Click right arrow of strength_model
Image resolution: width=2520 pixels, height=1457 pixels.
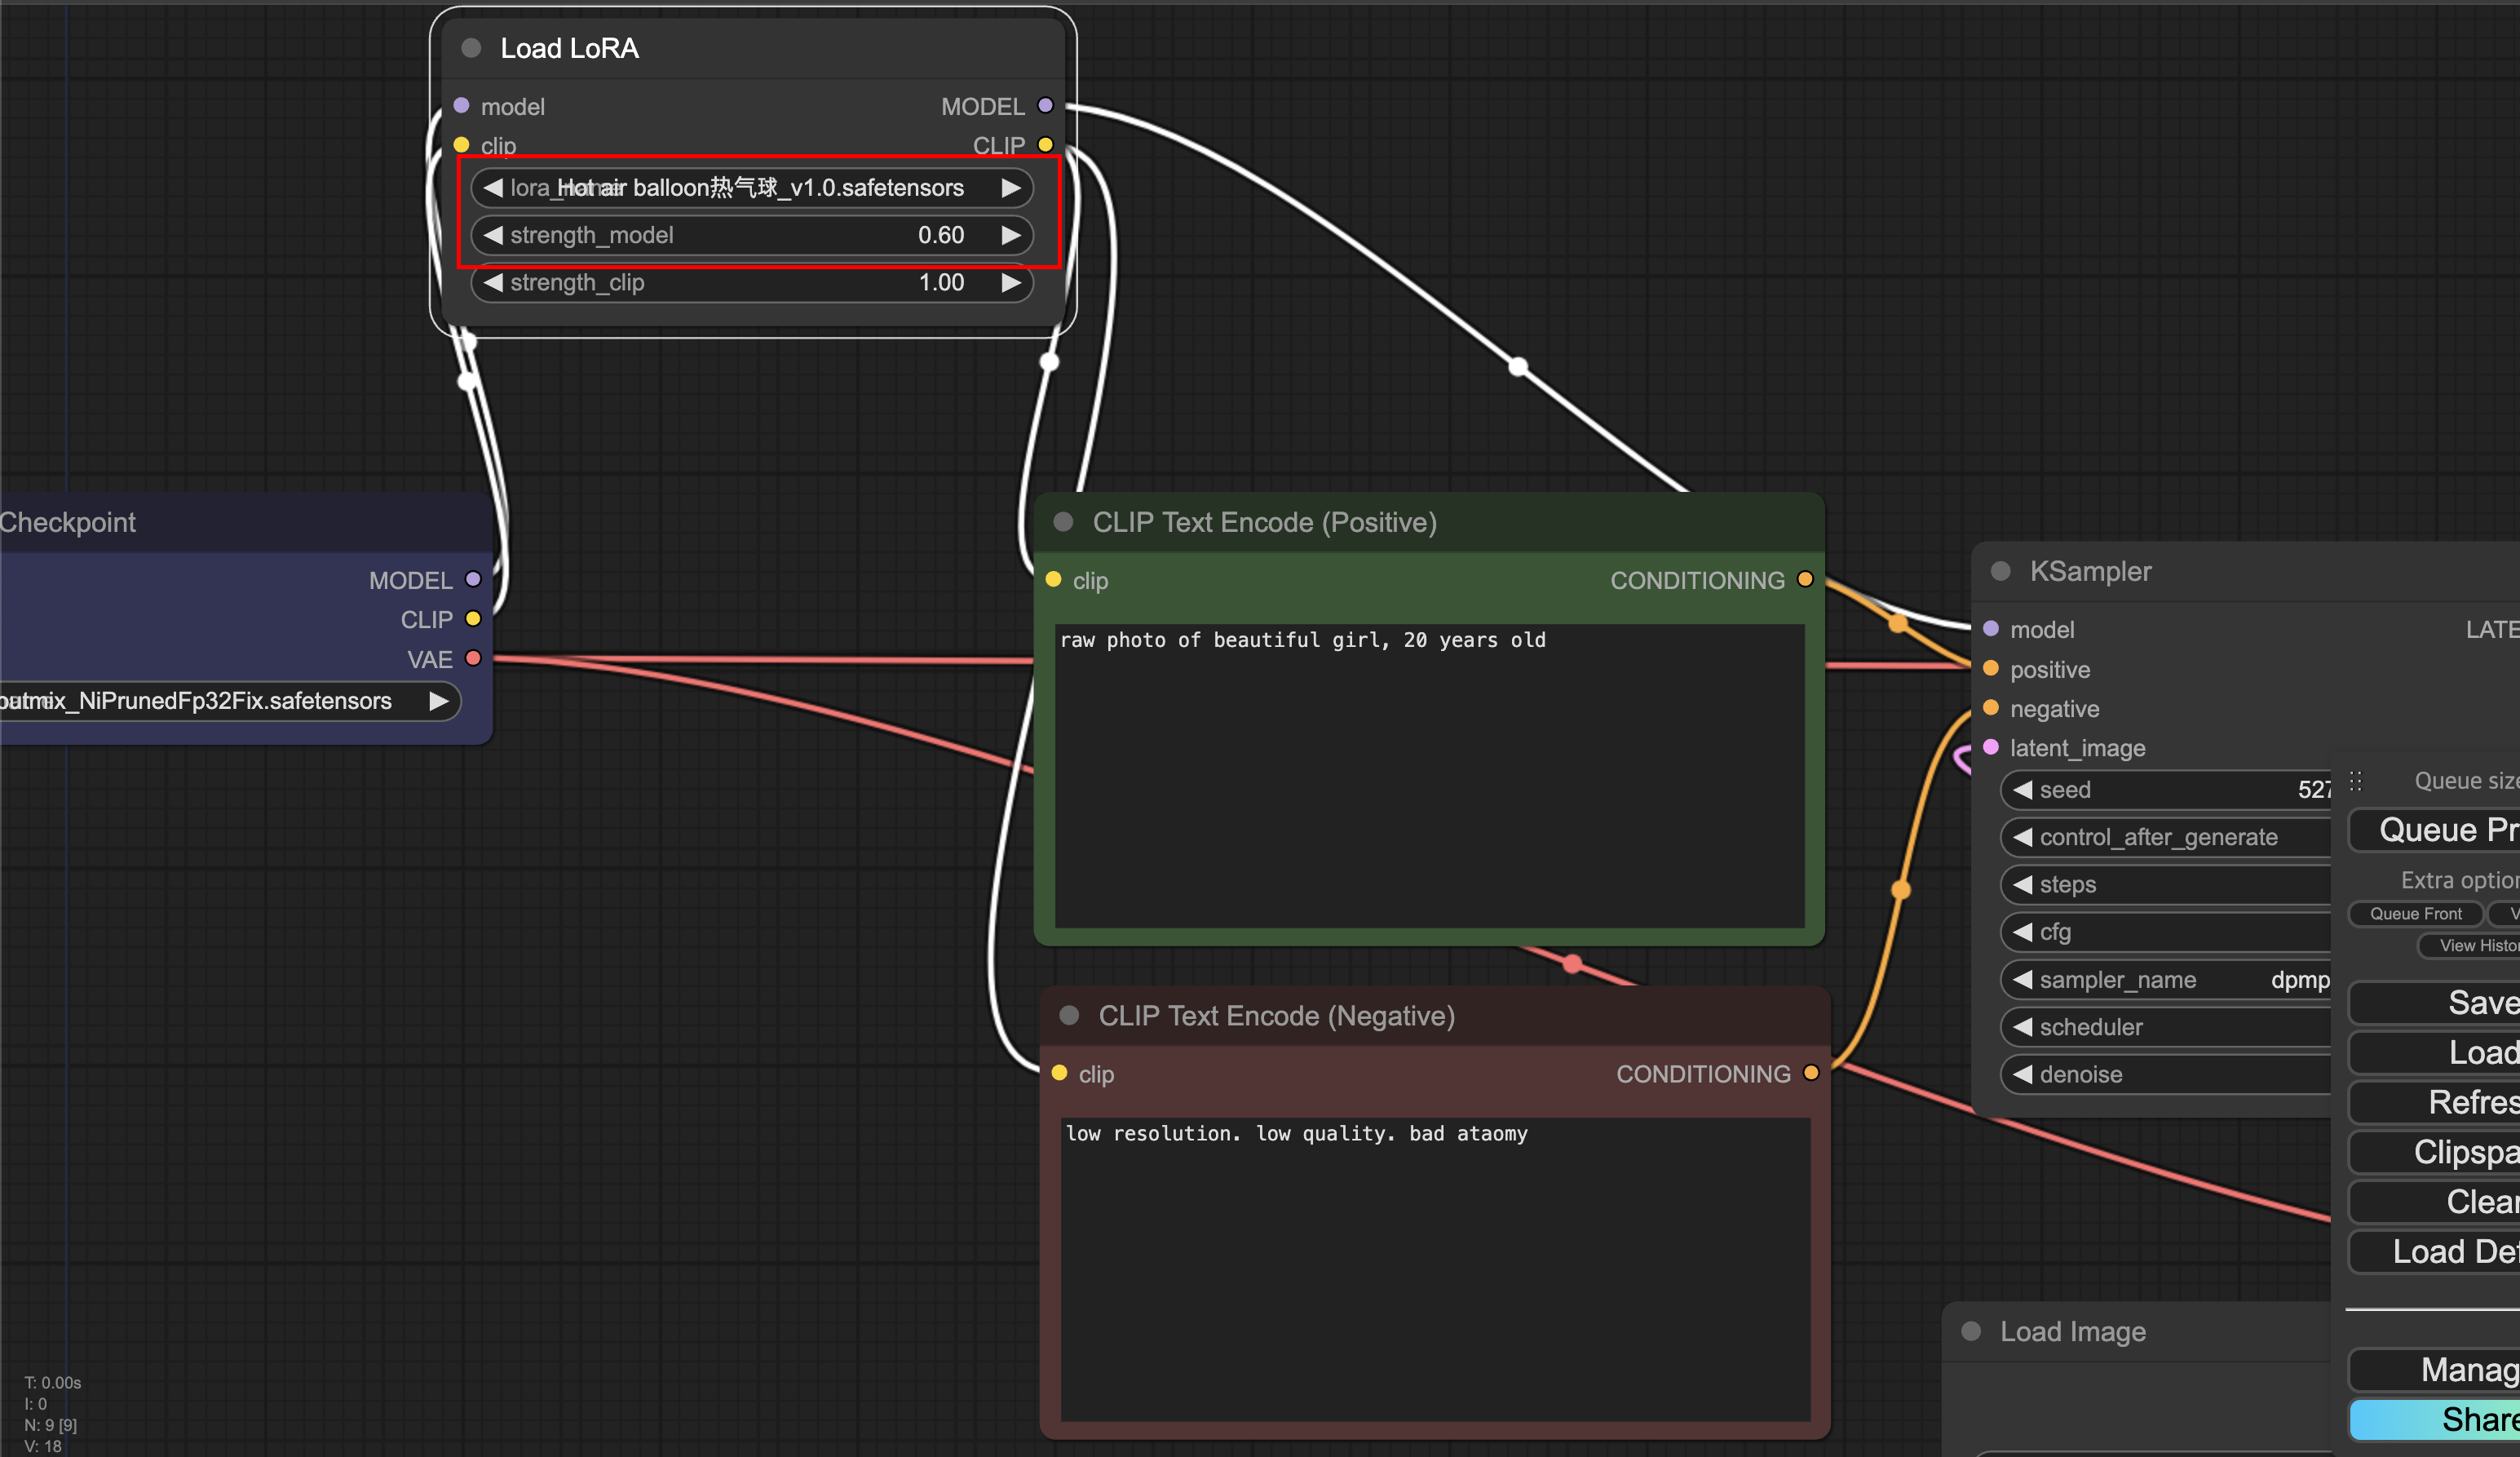[1011, 235]
